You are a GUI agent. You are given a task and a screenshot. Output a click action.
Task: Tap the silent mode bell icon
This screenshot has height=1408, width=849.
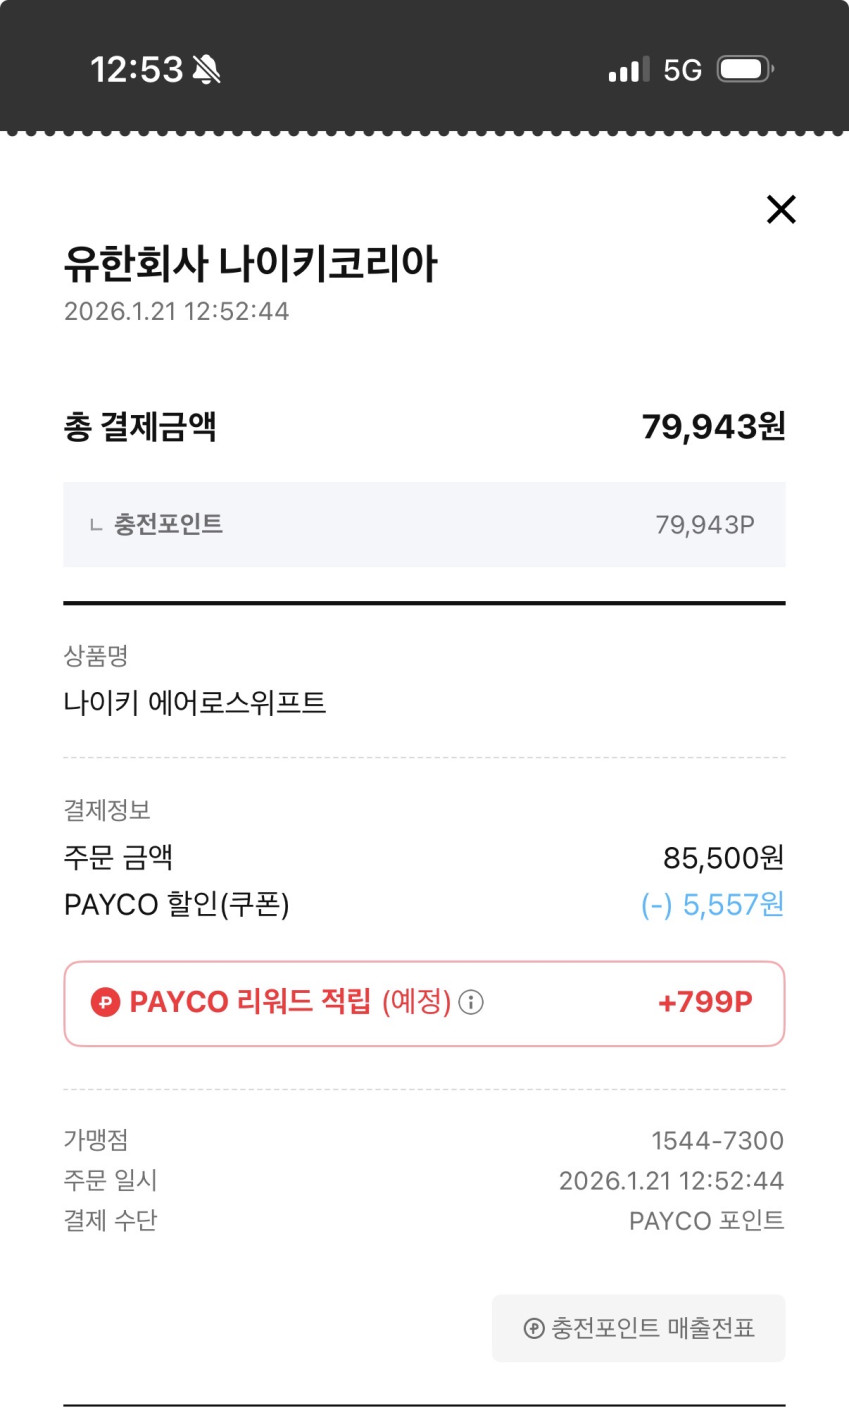pyautogui.click(x=206, y=70)
